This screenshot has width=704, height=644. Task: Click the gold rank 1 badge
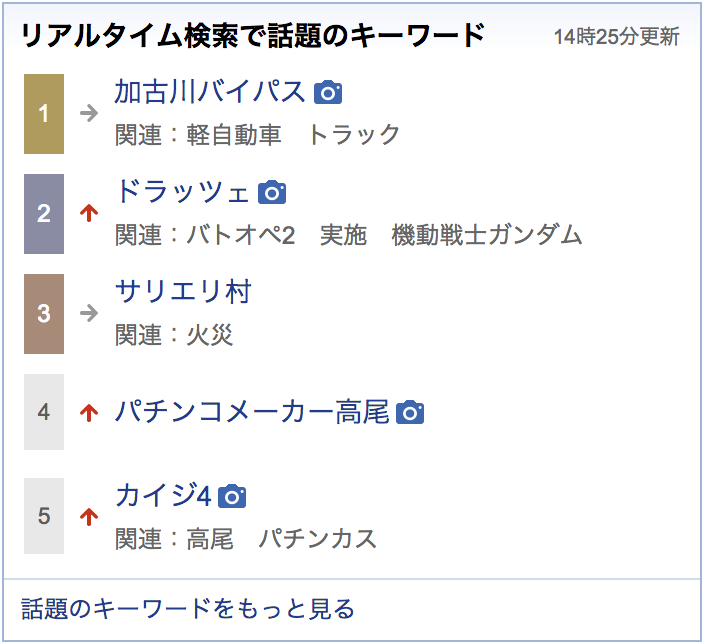point(44,114)
